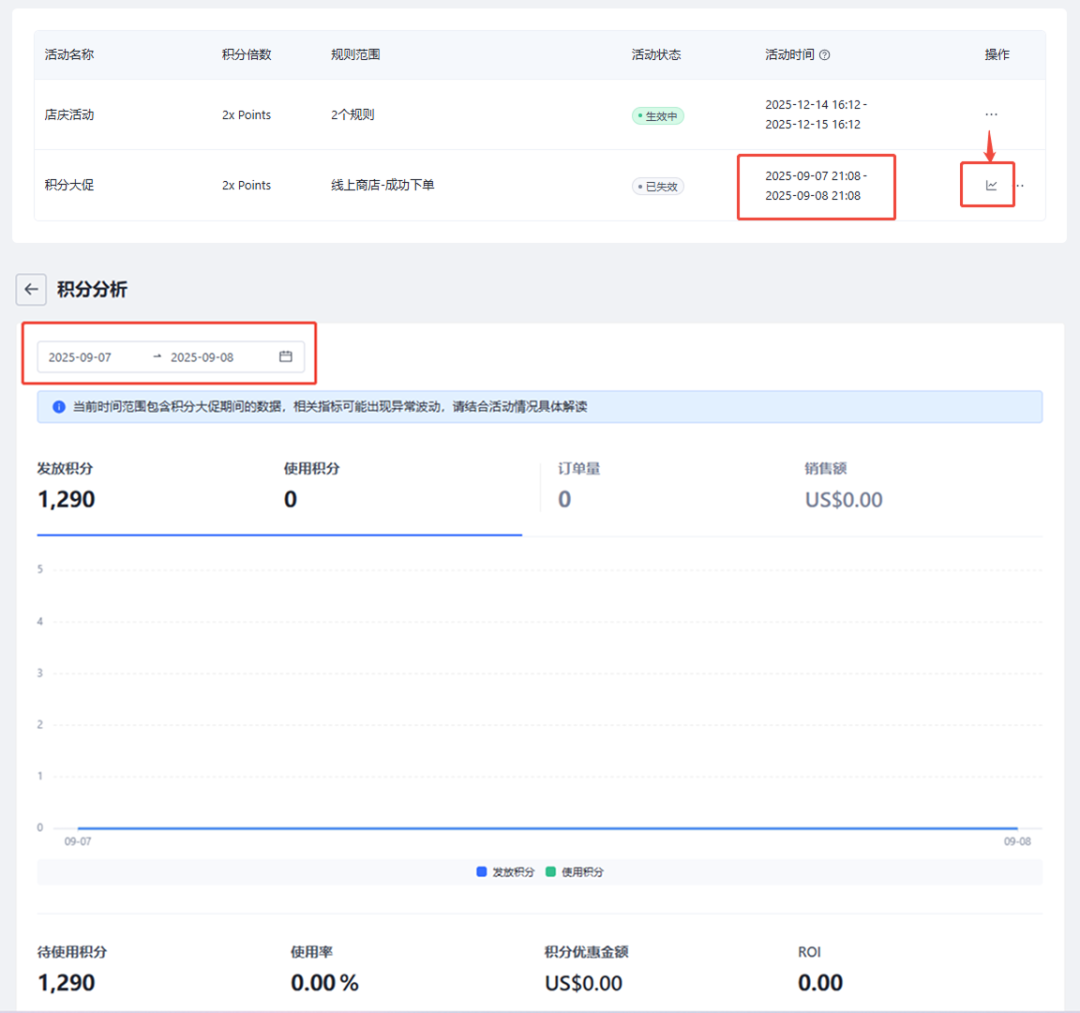Open analytics chart icon for 积分大促
Image resolution: width=1080 pixels, height=1013 pixels.
991,185
